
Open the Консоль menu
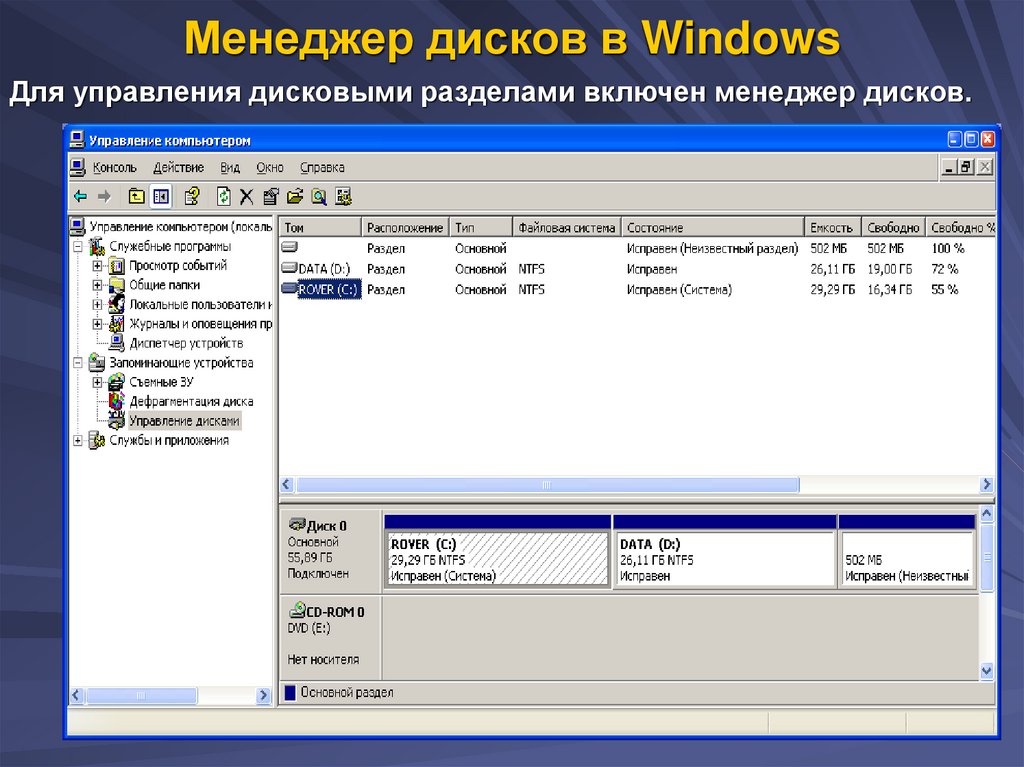[x=114, y=168]
